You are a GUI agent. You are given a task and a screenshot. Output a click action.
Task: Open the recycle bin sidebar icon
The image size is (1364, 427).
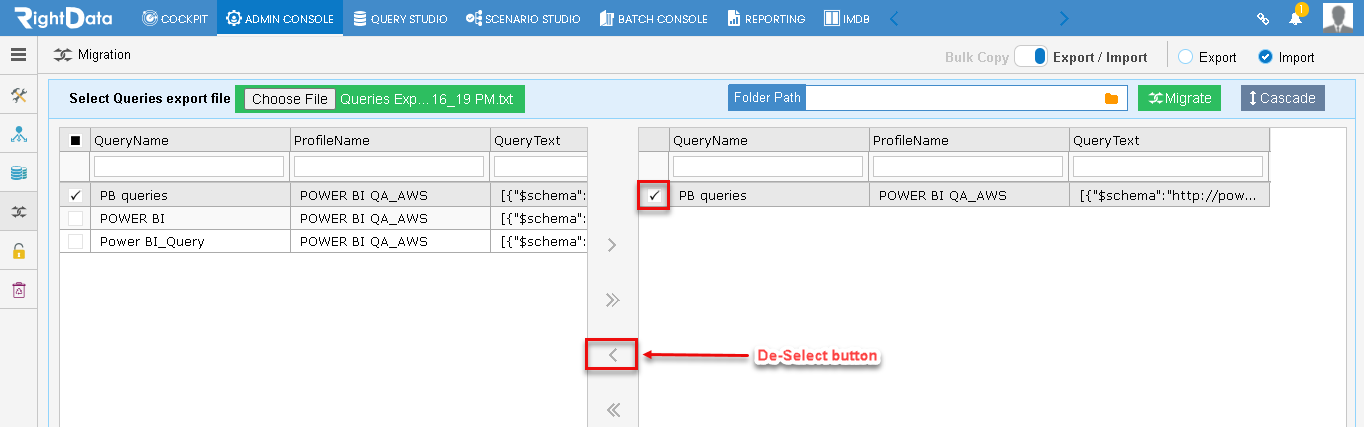pyautogui.click(x=18, y=290)
